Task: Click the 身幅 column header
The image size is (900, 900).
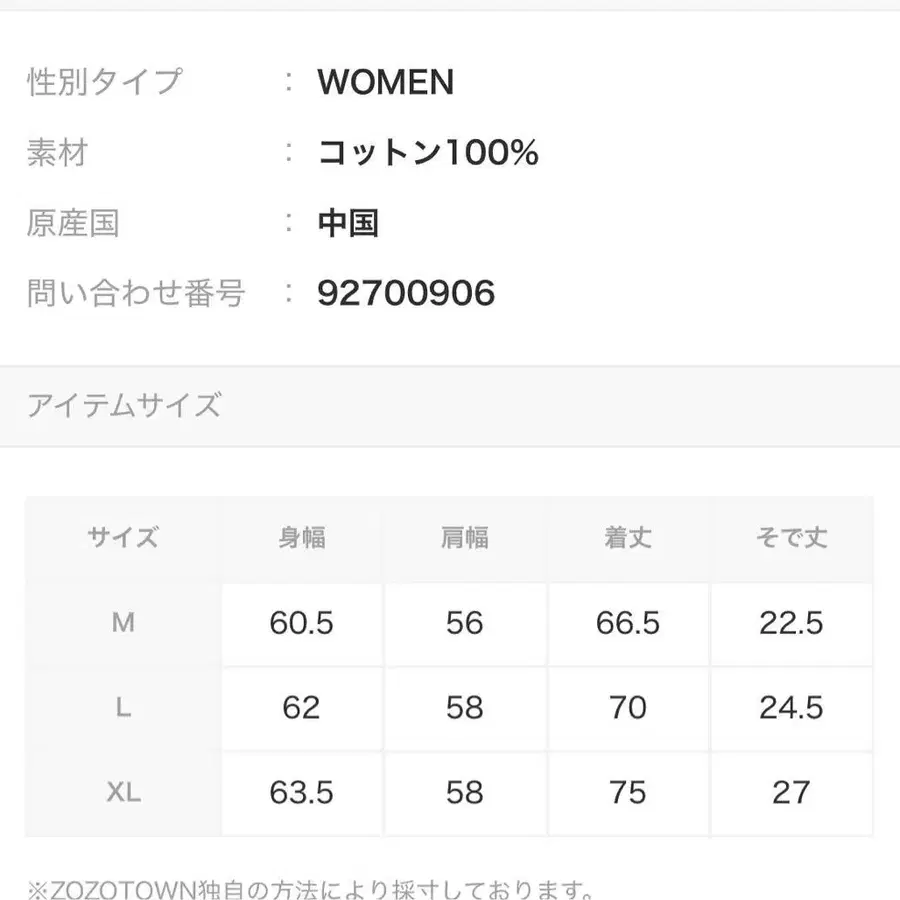Action: click(301, 538)
